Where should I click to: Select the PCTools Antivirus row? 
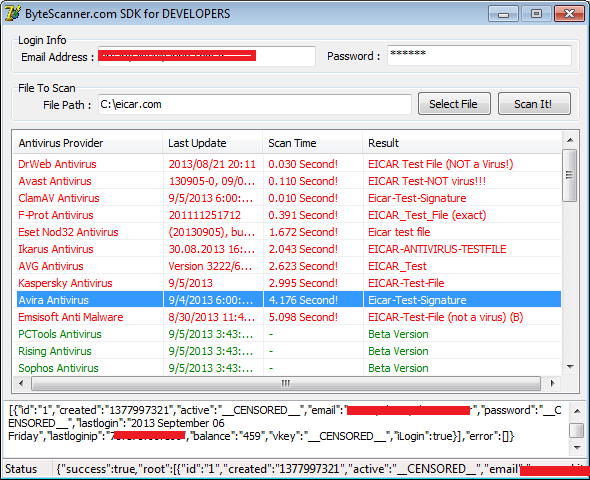point(287,334)
